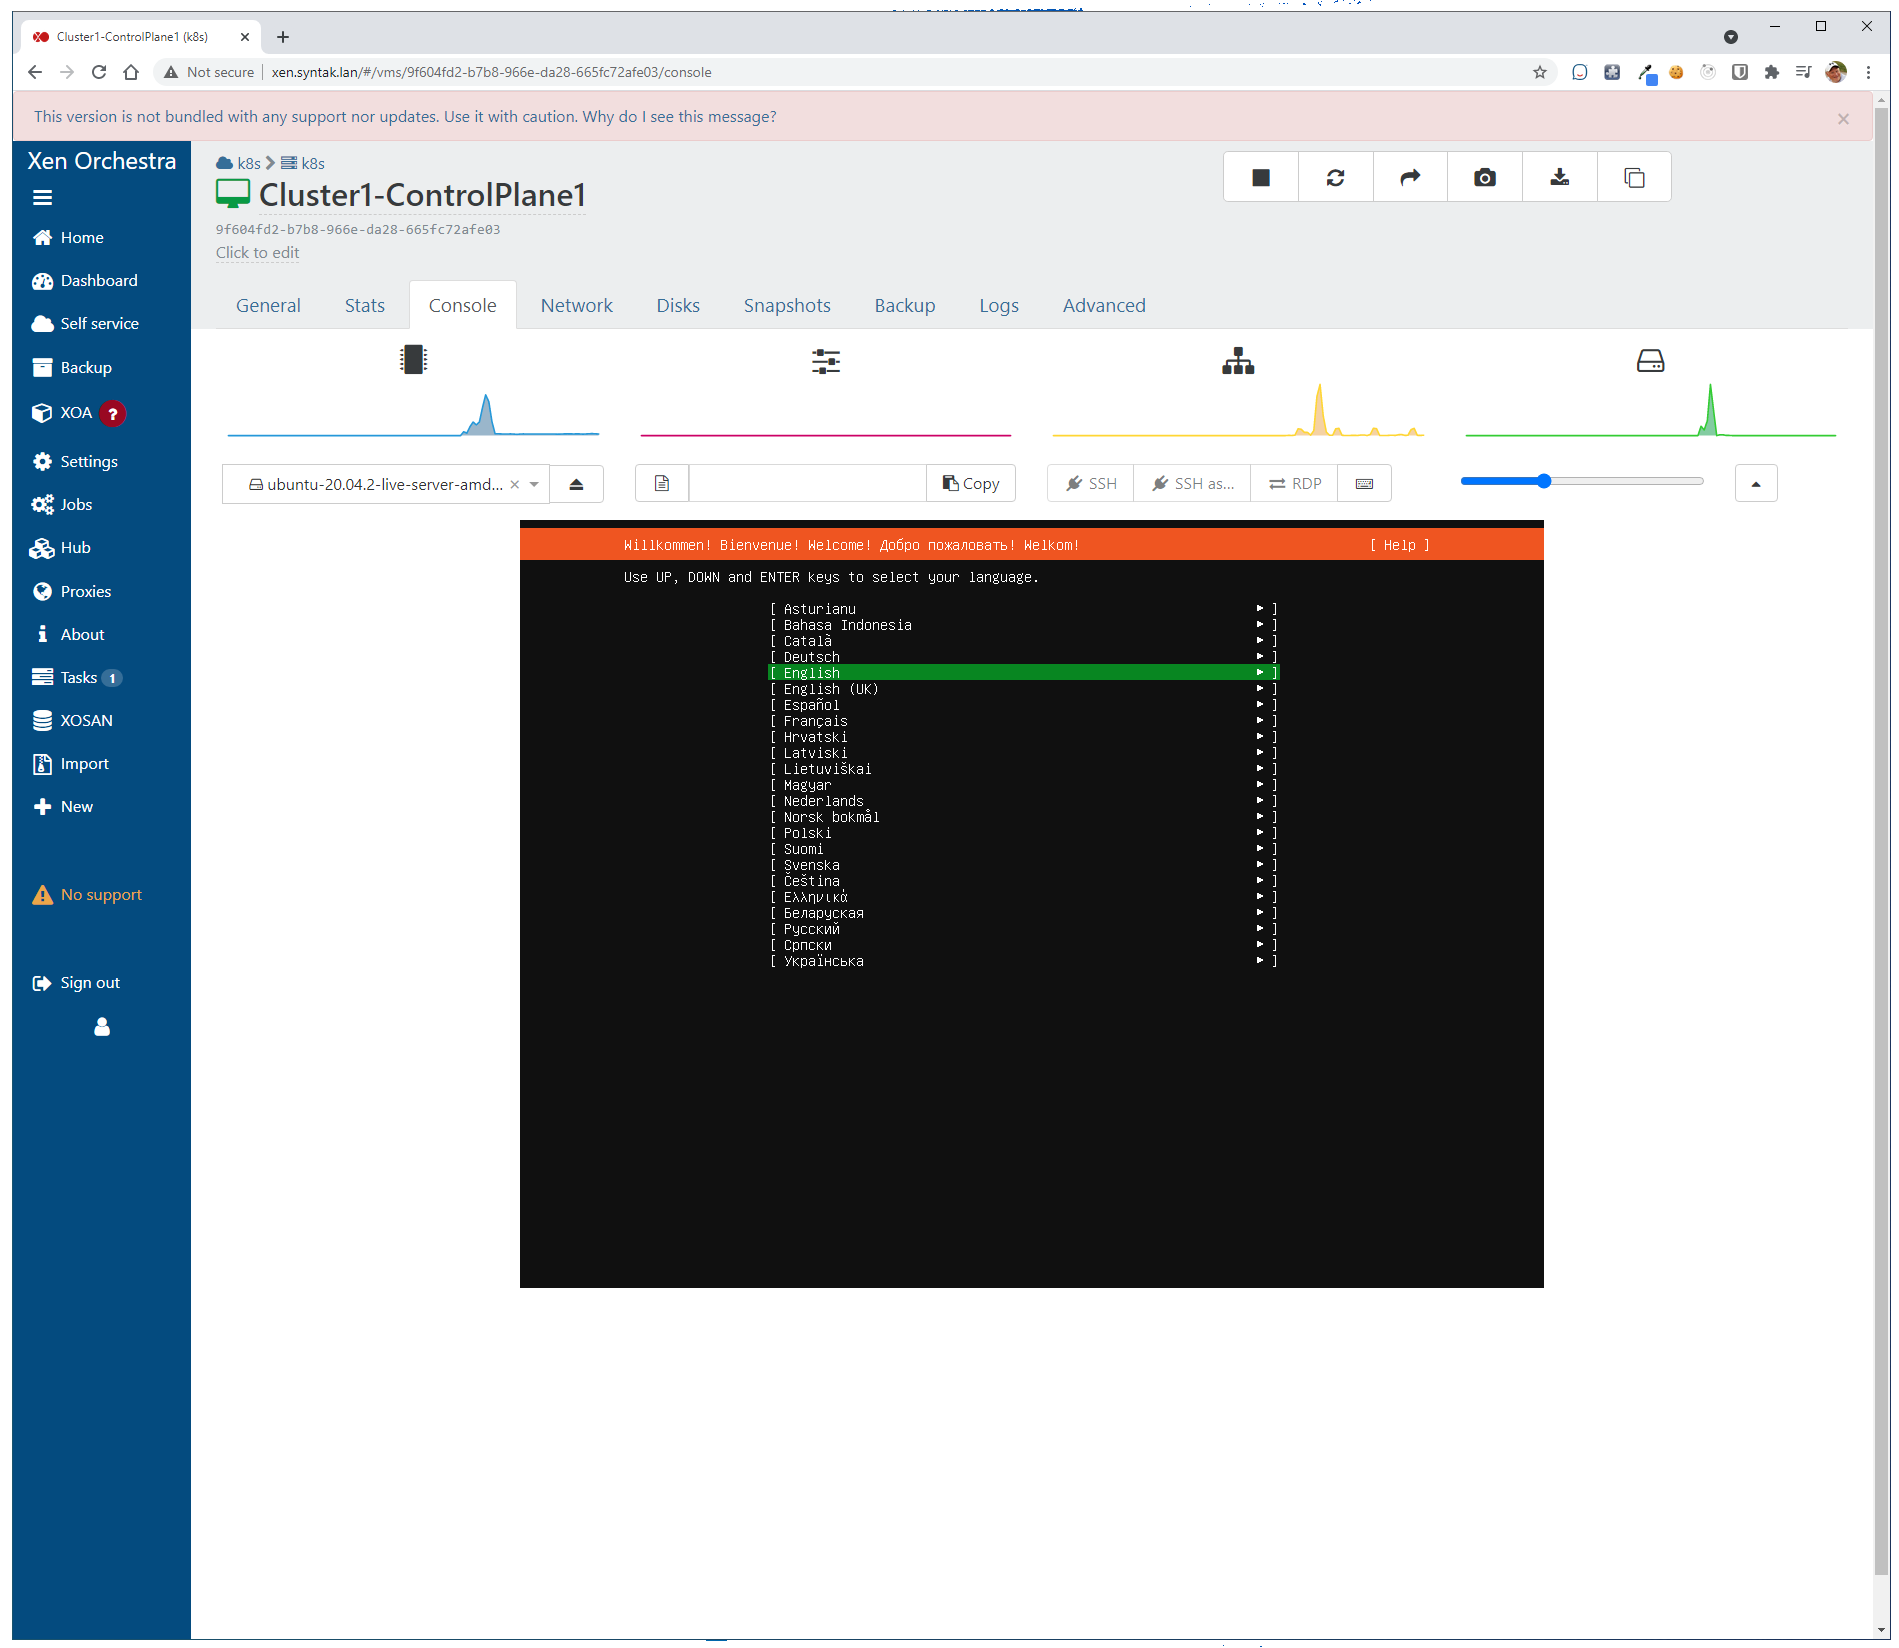Click the clipboard text input field

(806, 484)
